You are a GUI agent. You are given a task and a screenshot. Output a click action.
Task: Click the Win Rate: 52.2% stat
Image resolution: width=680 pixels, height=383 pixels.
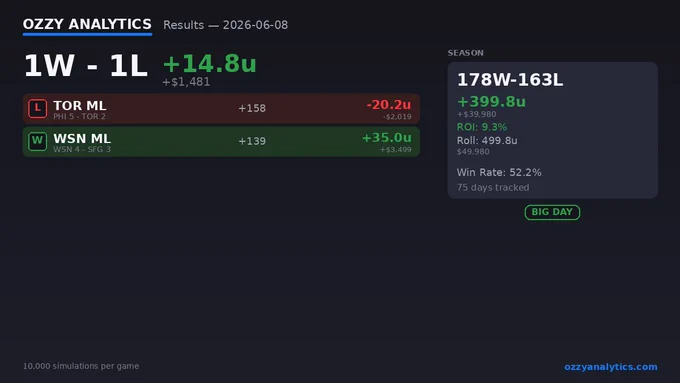(x=499, y=172)
